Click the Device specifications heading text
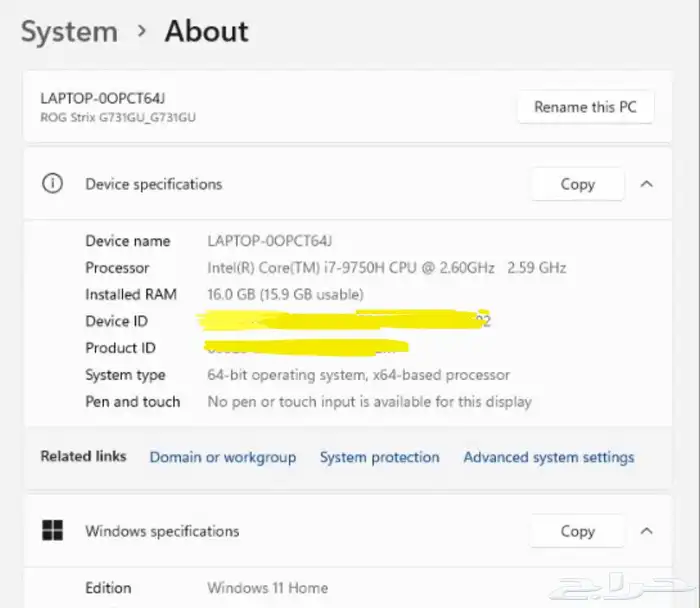The width and height of the screenshot is (700, 608). 154,184
